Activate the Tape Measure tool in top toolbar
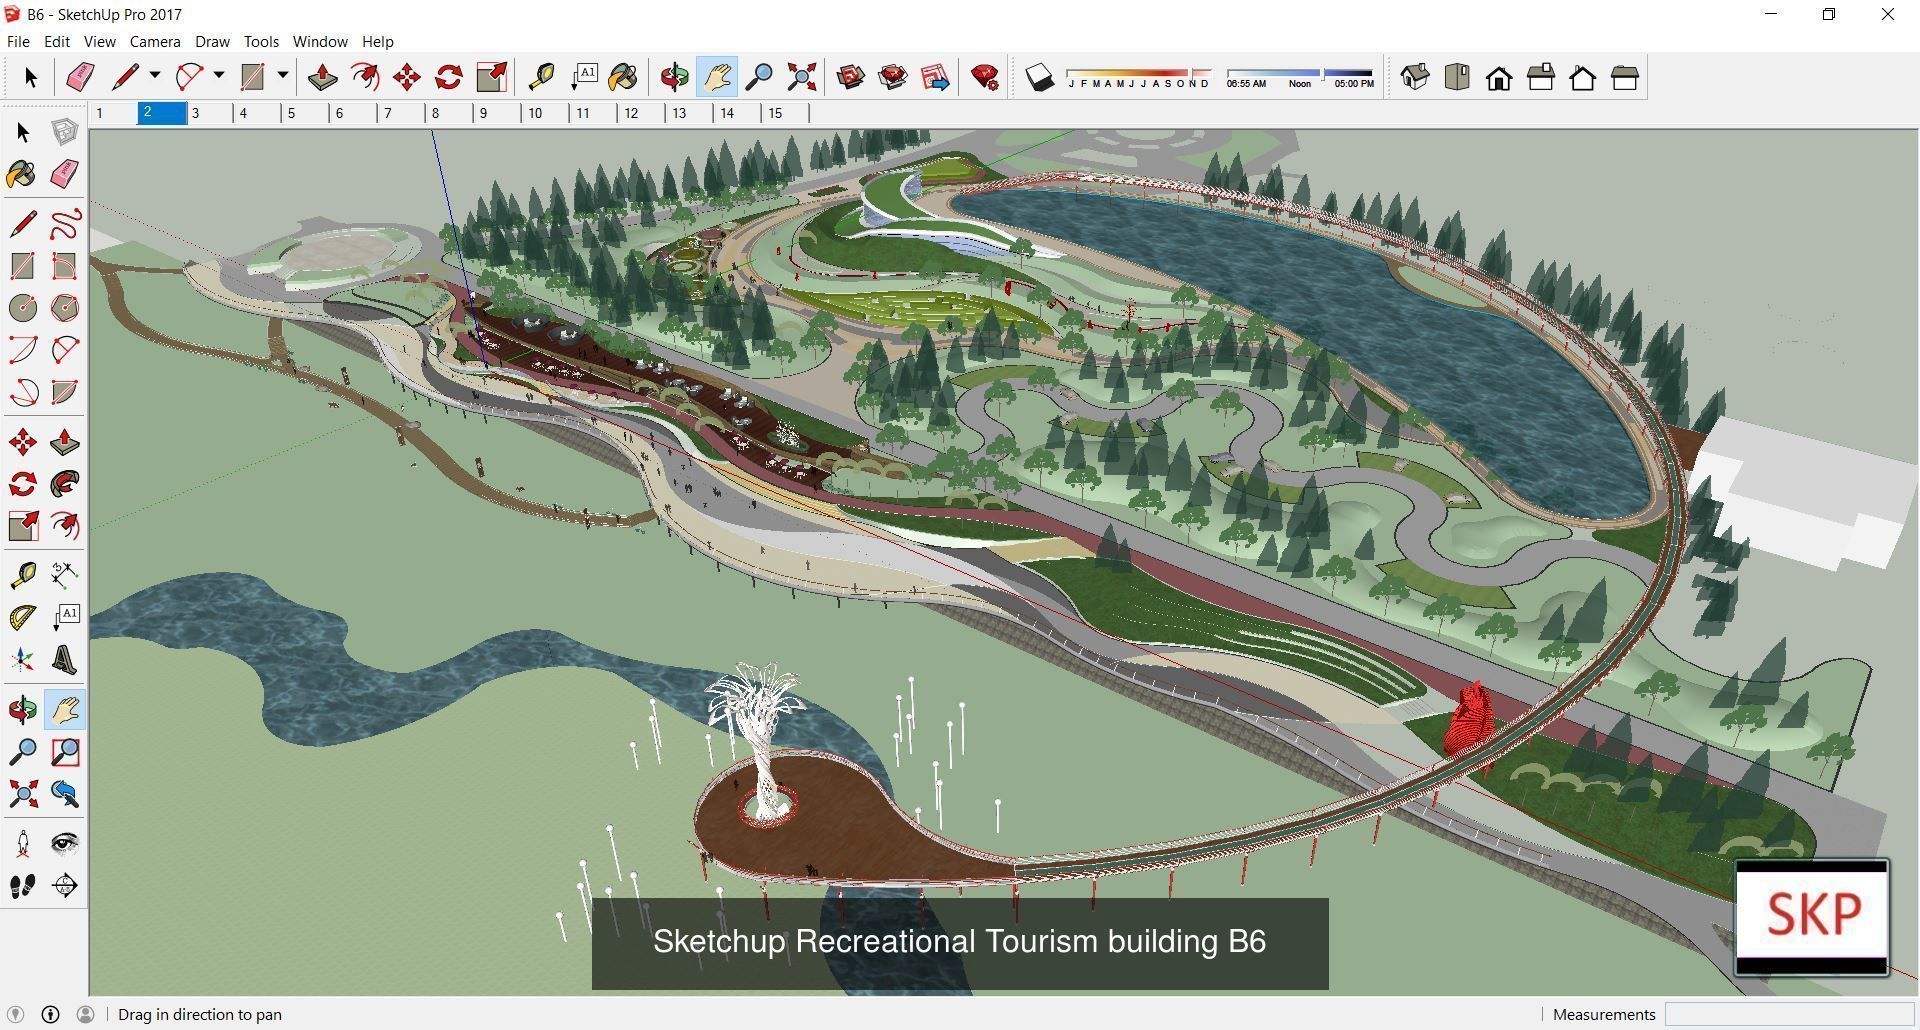Screen dimensions: 1920x1030 pyautogui.click(x=541, y=77)
